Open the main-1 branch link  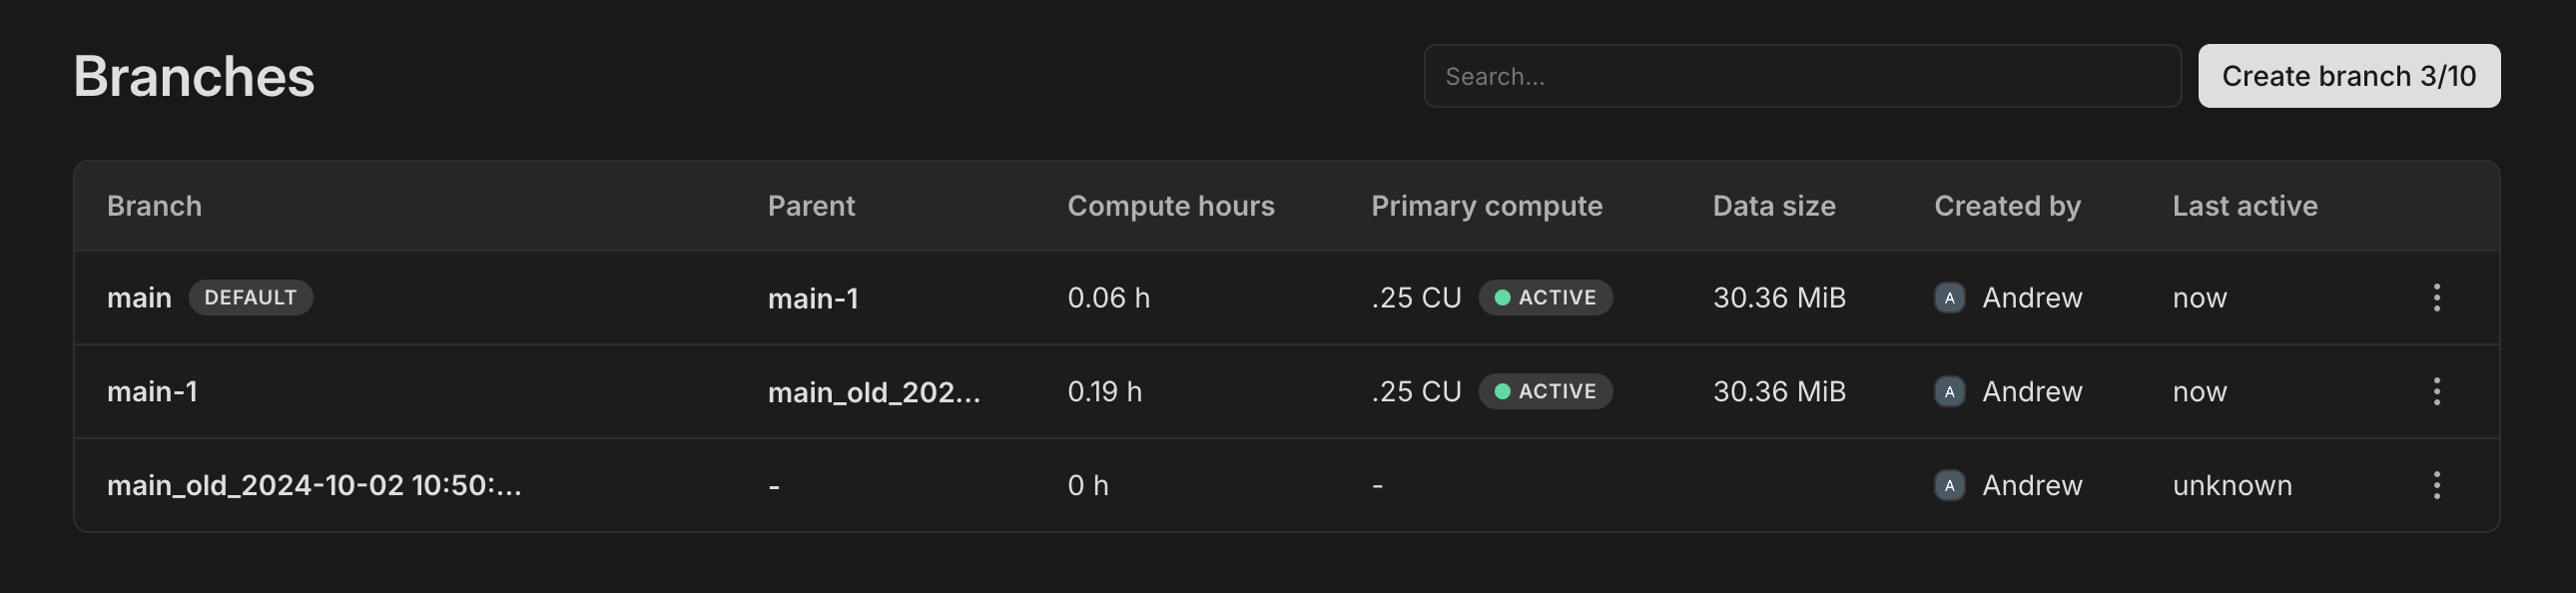click(x=152, y=391)
